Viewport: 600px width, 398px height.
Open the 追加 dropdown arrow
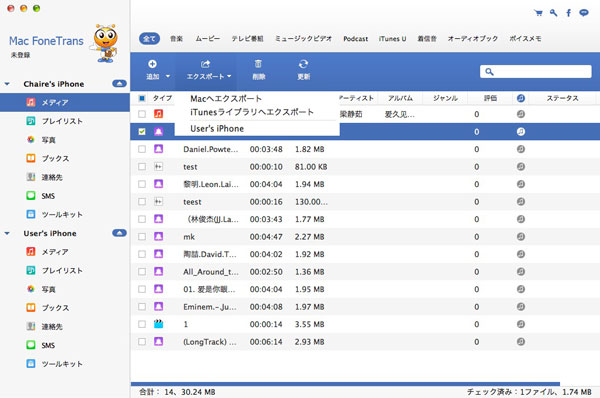(168, 77)
